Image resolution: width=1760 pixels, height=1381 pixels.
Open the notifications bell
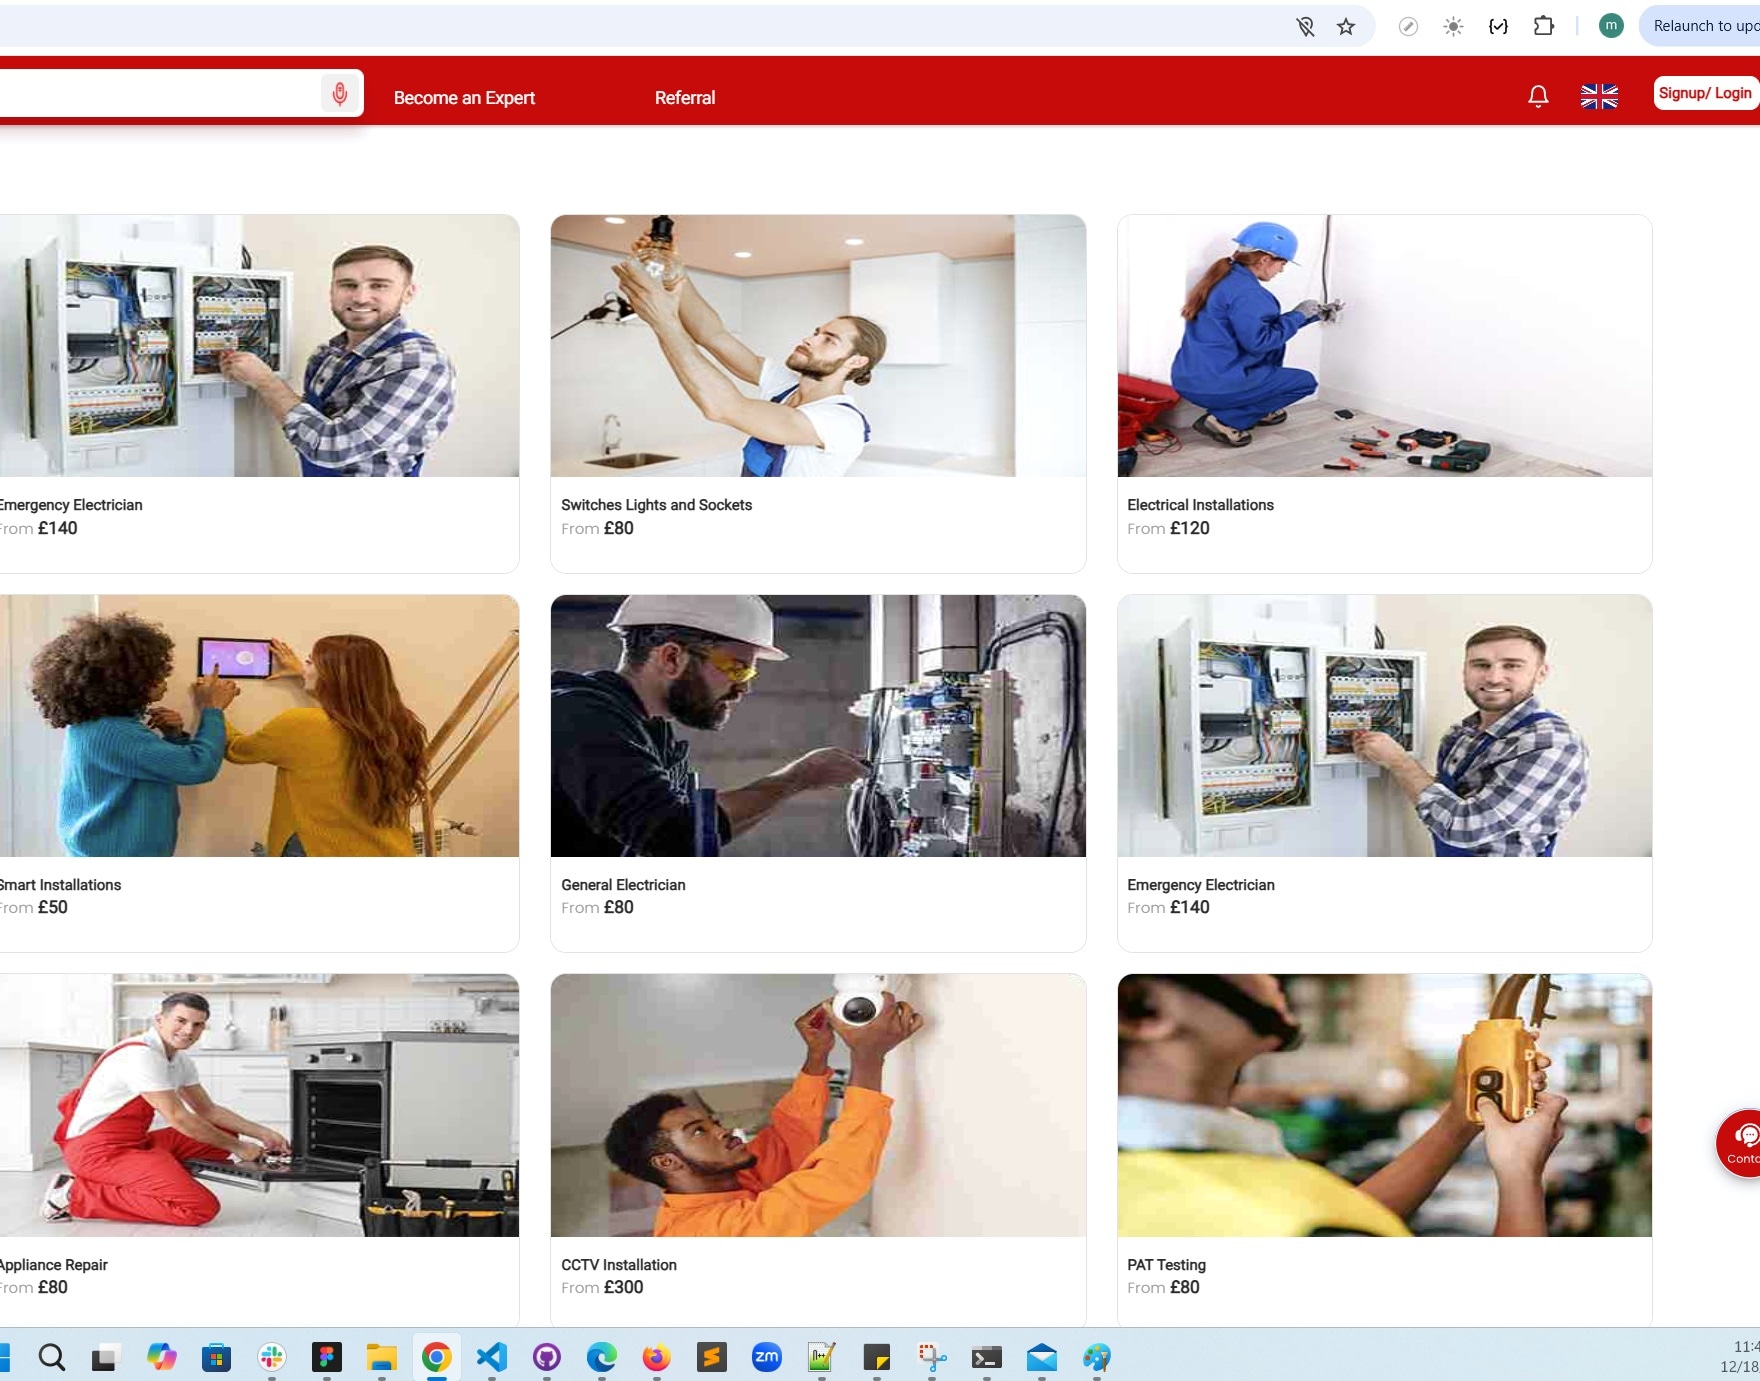click(x=1538, y=96)
